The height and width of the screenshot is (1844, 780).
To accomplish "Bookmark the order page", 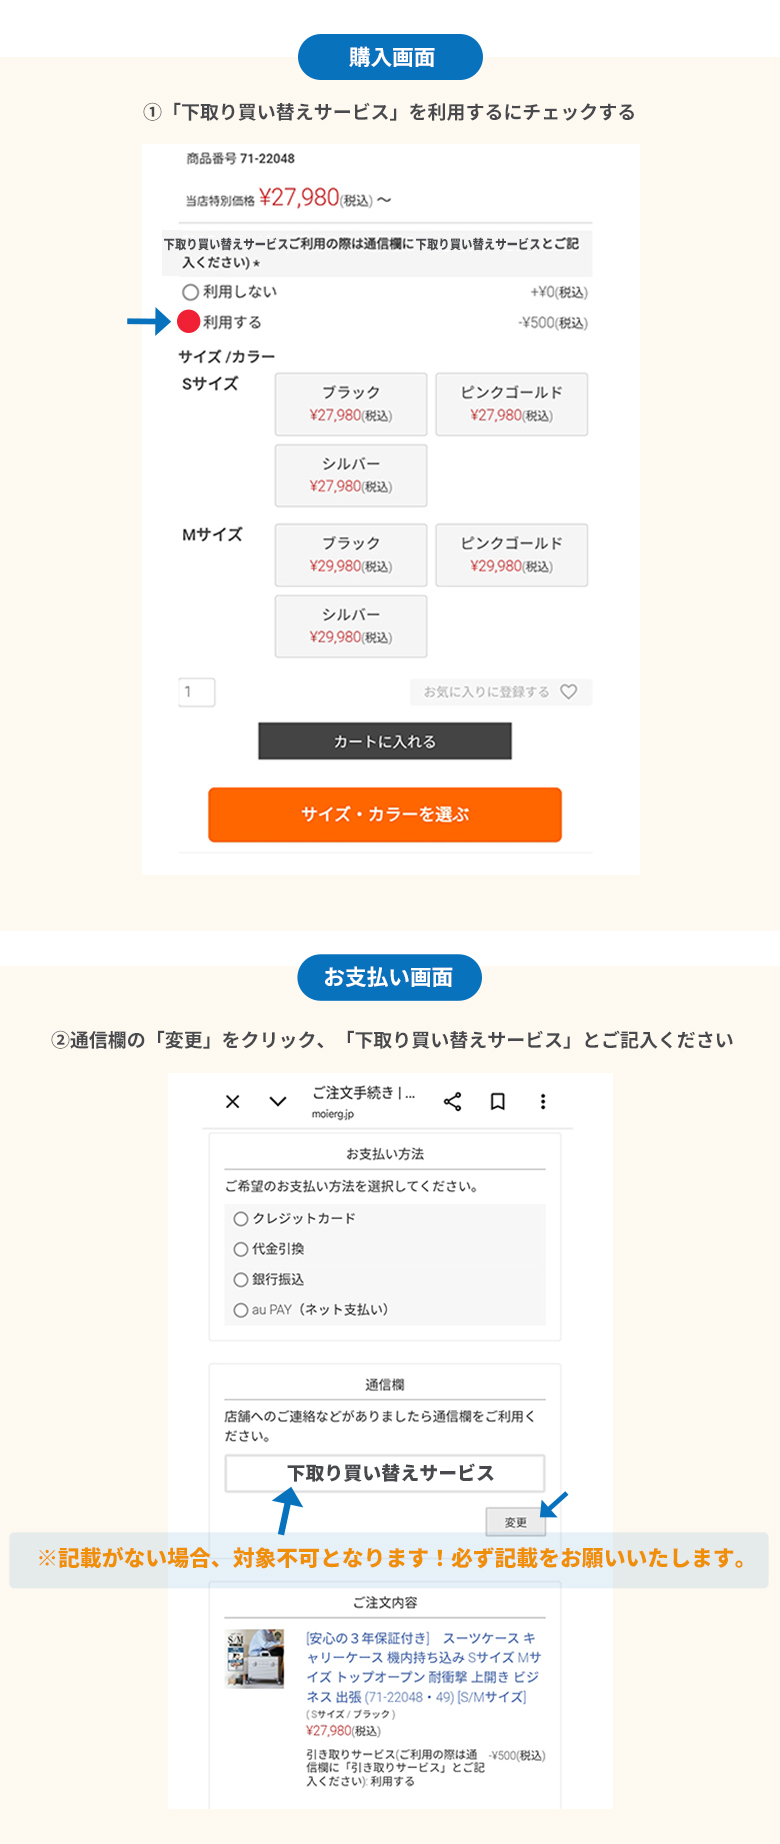I will (497, 1101).
